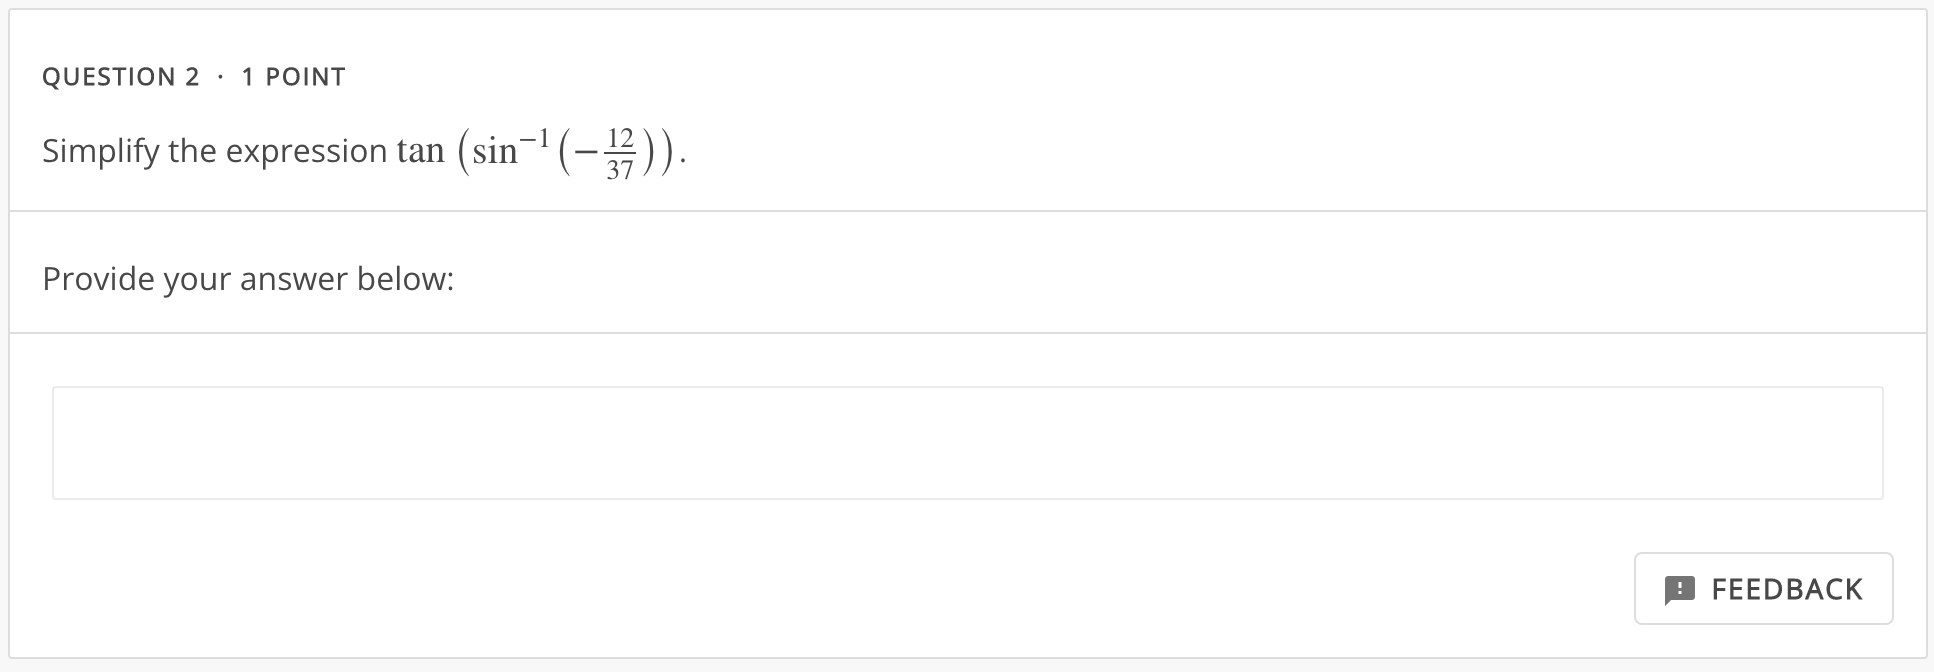Viewport: 1934px width, 672px height.
Task: Select the '1 POINT' label text
Action: 293,75
